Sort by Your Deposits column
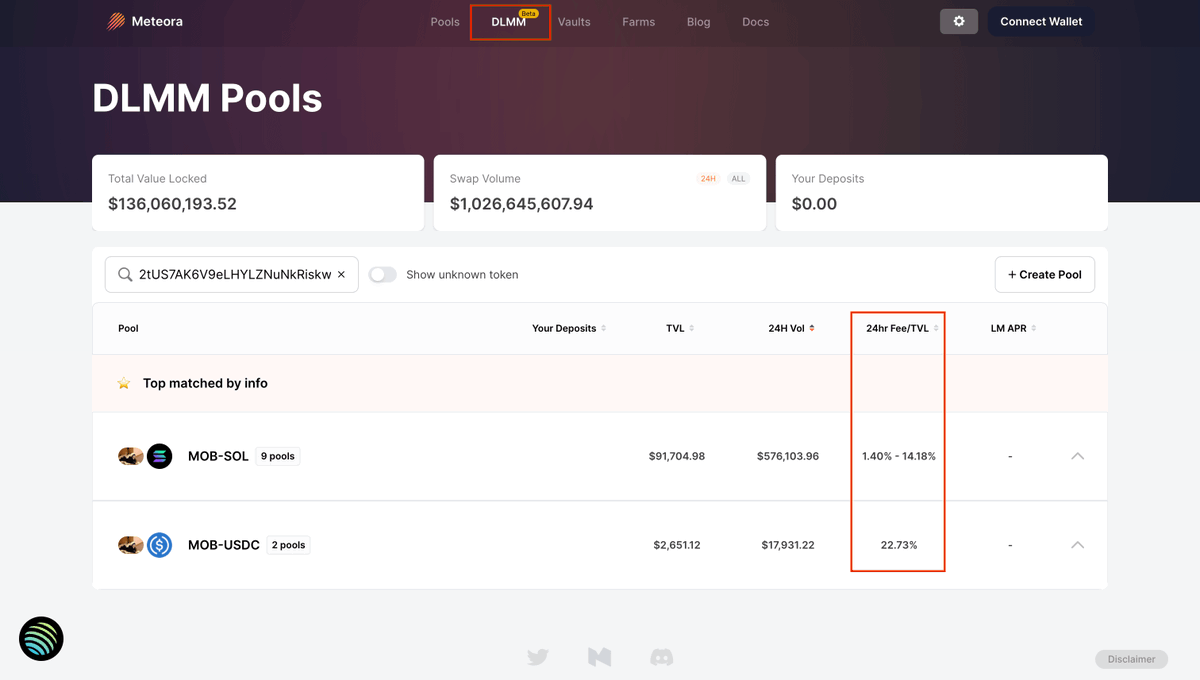 pos(569,328)
